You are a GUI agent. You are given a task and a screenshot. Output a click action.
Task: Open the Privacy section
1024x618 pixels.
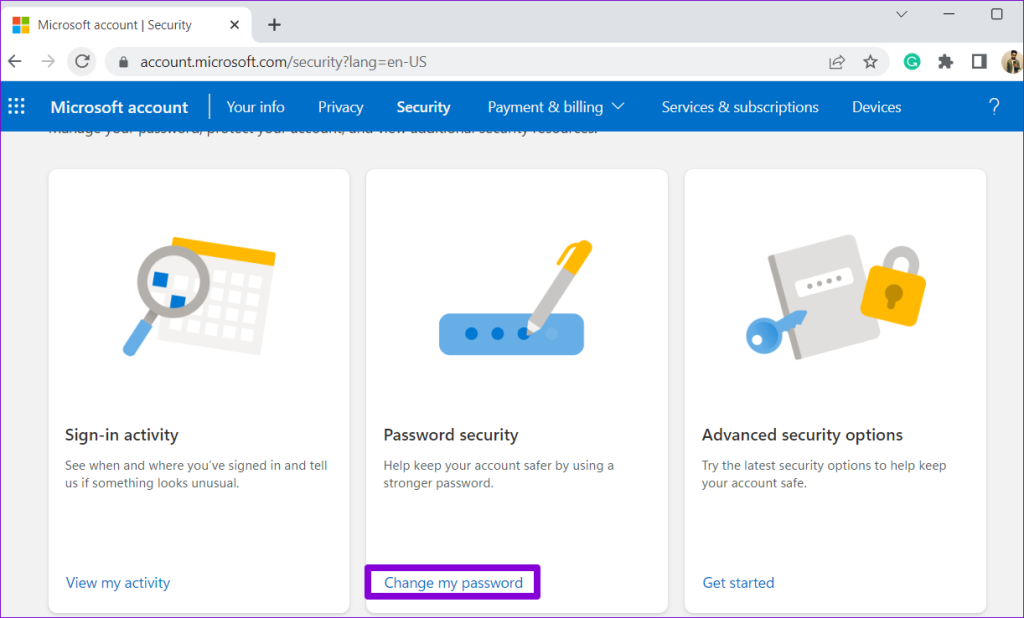coord(340,106)
